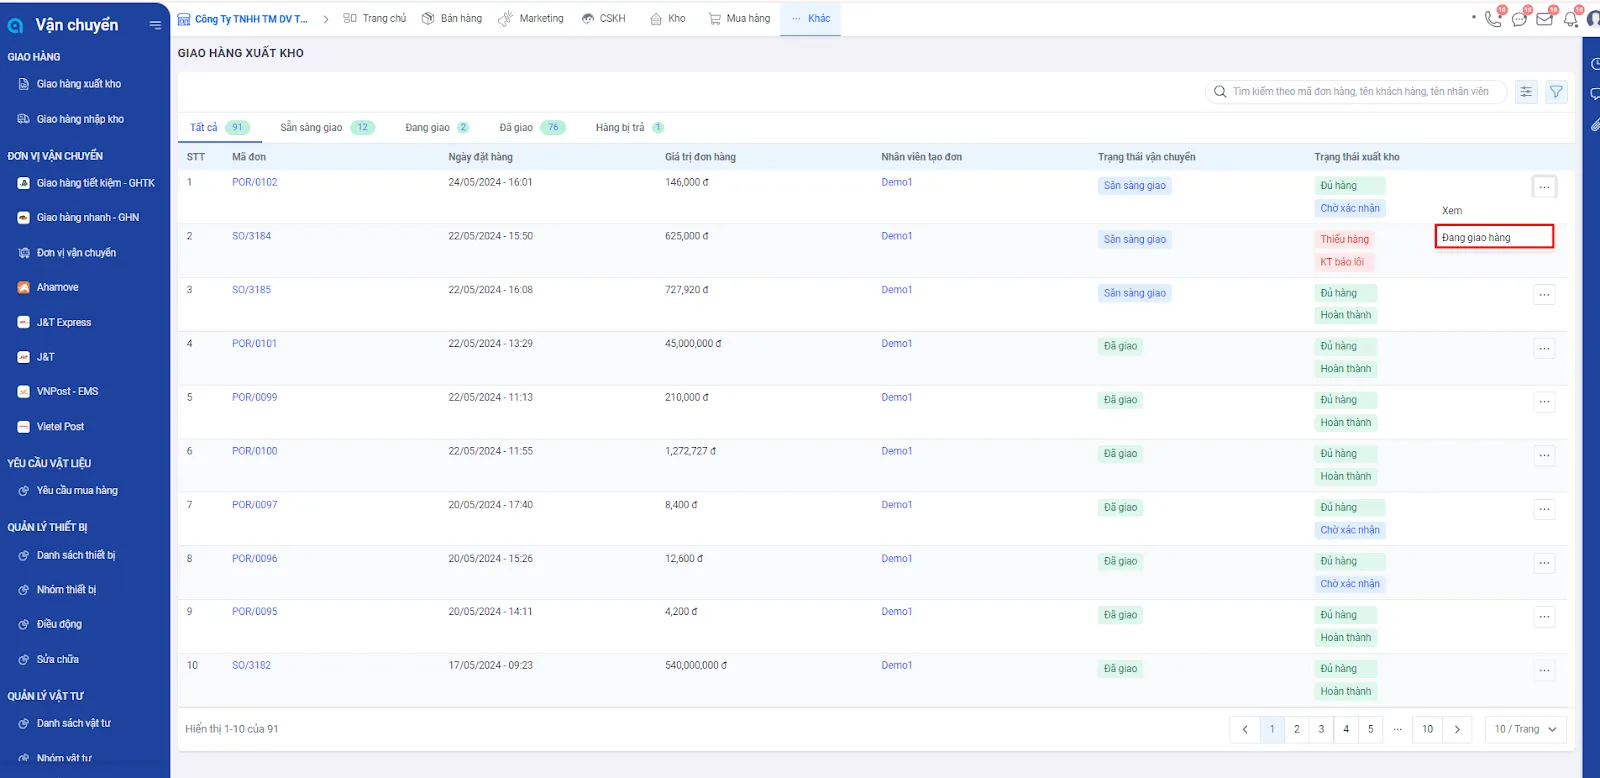
Task: Open mail envelope icon in header
Action: tap(1545, 18)
